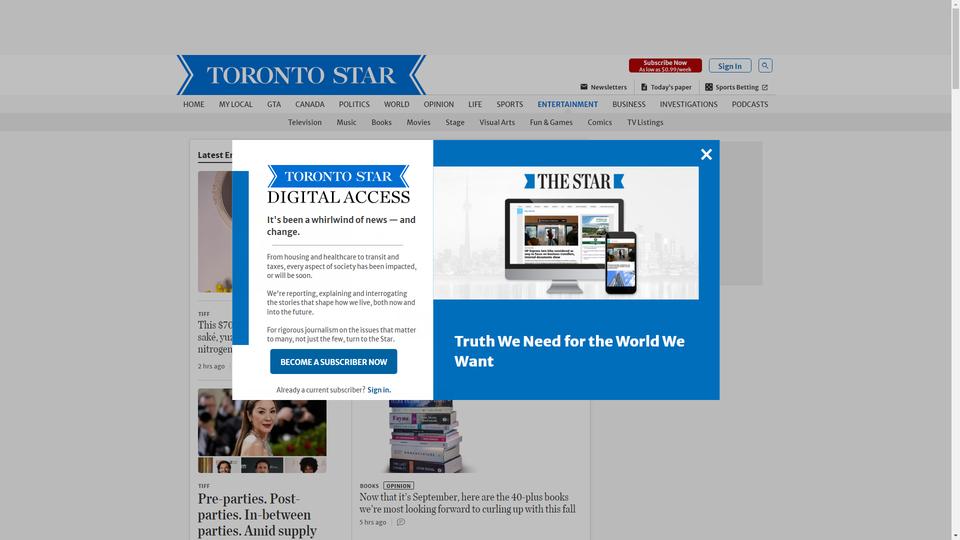Image resolution: width=960 pixels, height=540 pixels.
Task: Open BUSINESS section
Action: (629, 104)
